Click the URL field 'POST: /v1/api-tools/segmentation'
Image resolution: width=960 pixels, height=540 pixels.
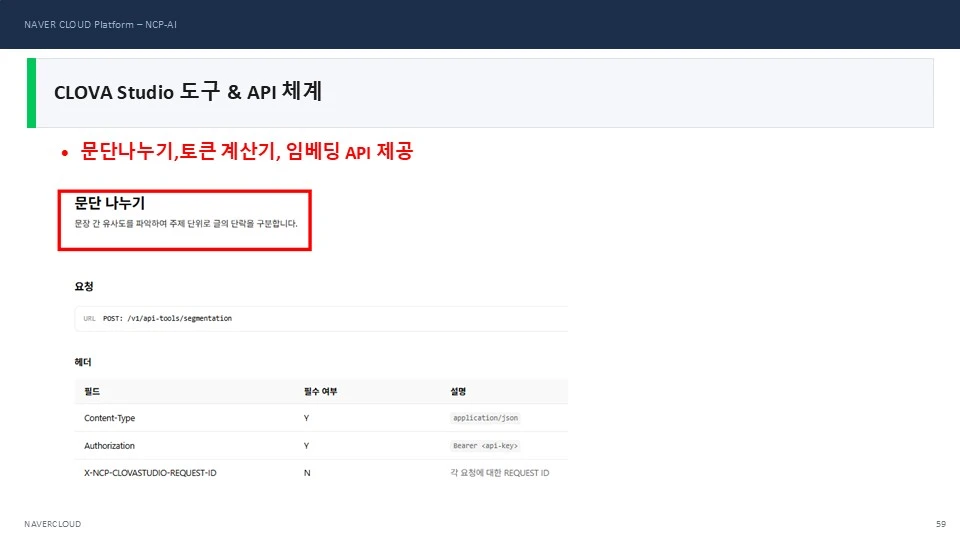[x=321, y=318]
